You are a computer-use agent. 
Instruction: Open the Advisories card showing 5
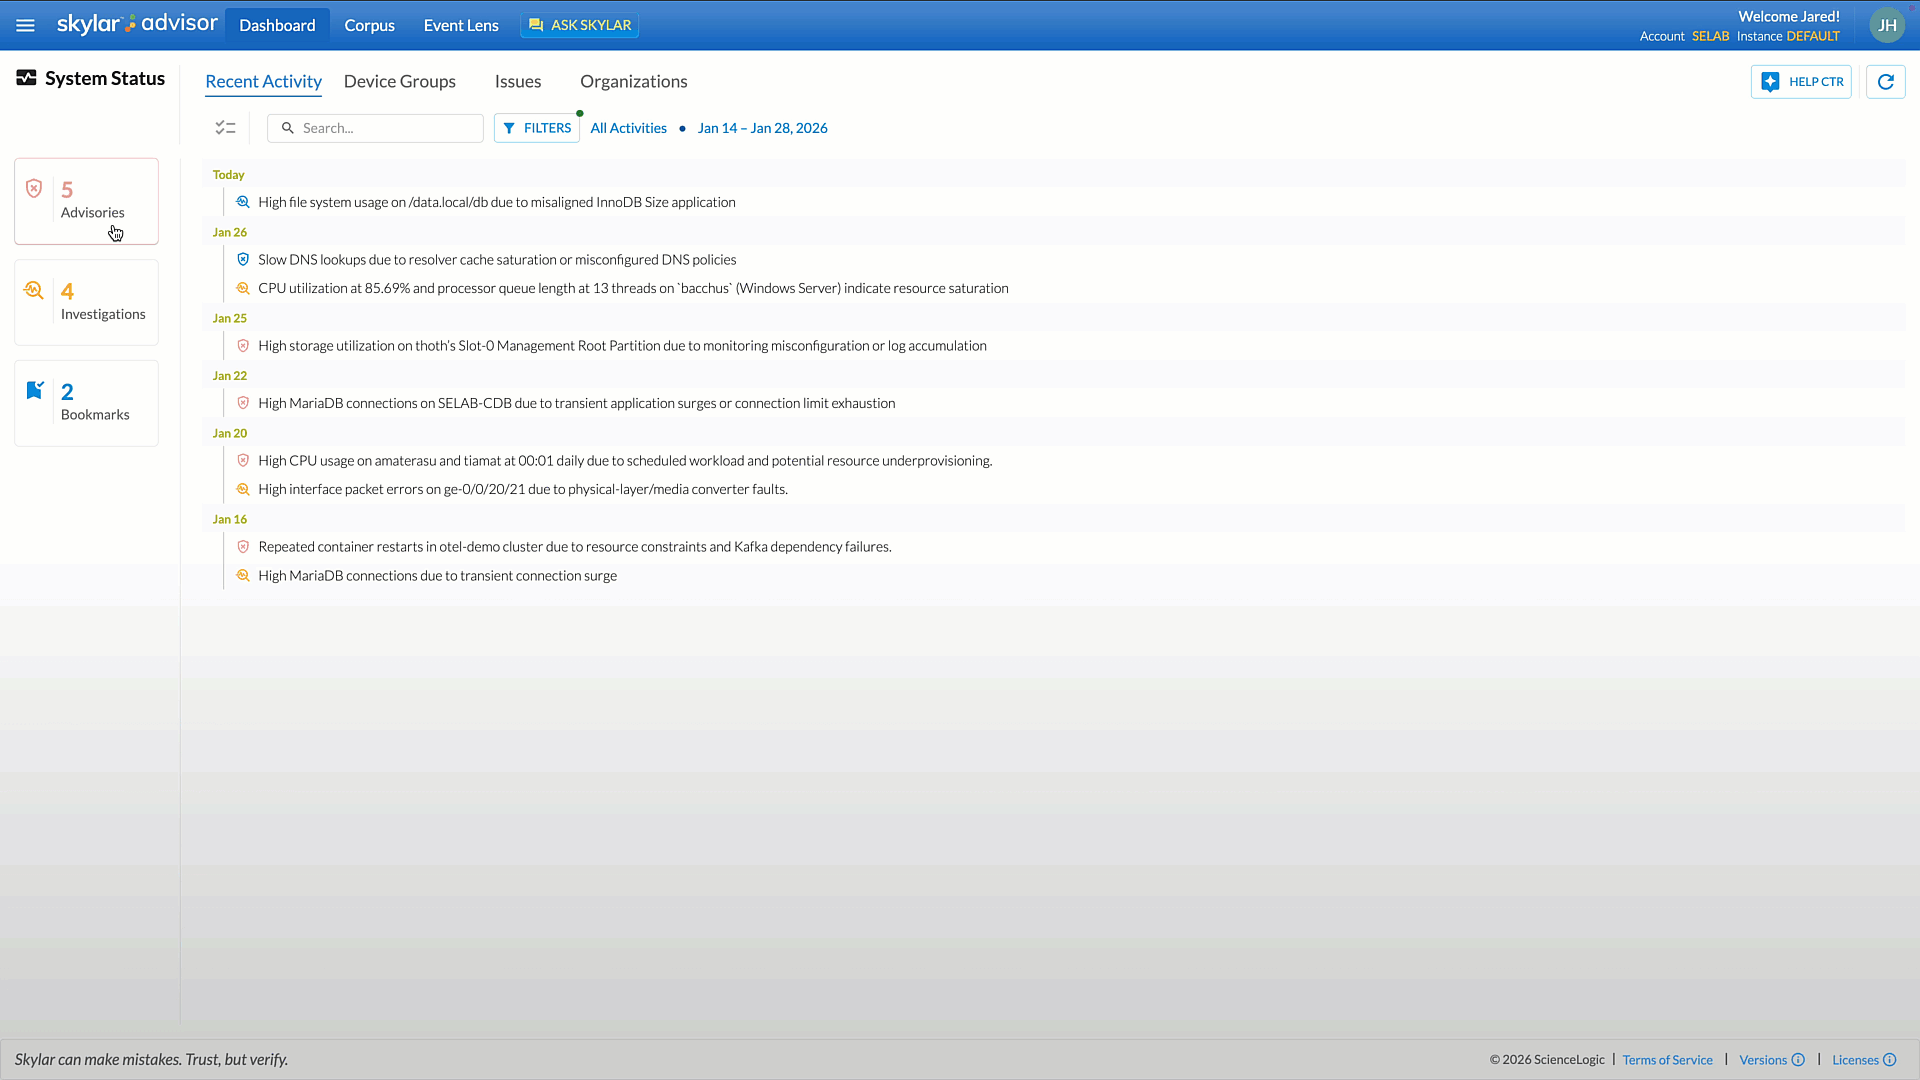tap(86, 201)
